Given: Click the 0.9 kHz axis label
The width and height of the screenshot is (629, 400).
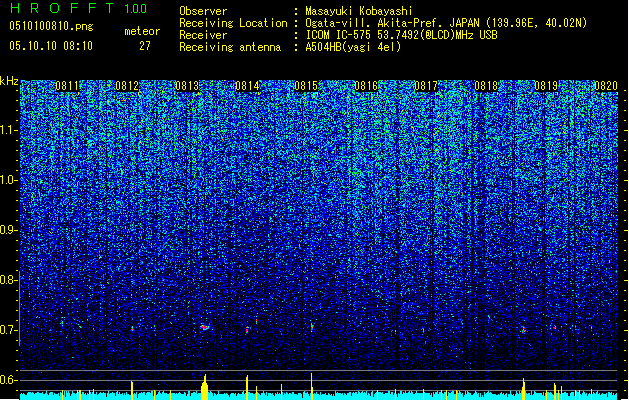Looking at the screenshot, I should coord(8,230).
